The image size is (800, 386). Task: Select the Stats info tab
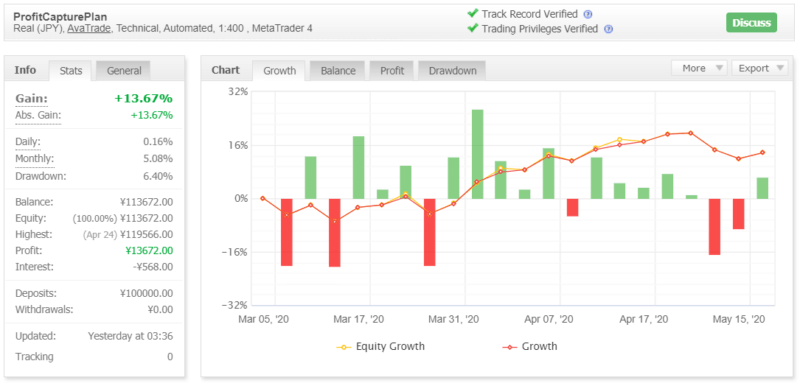70,71
